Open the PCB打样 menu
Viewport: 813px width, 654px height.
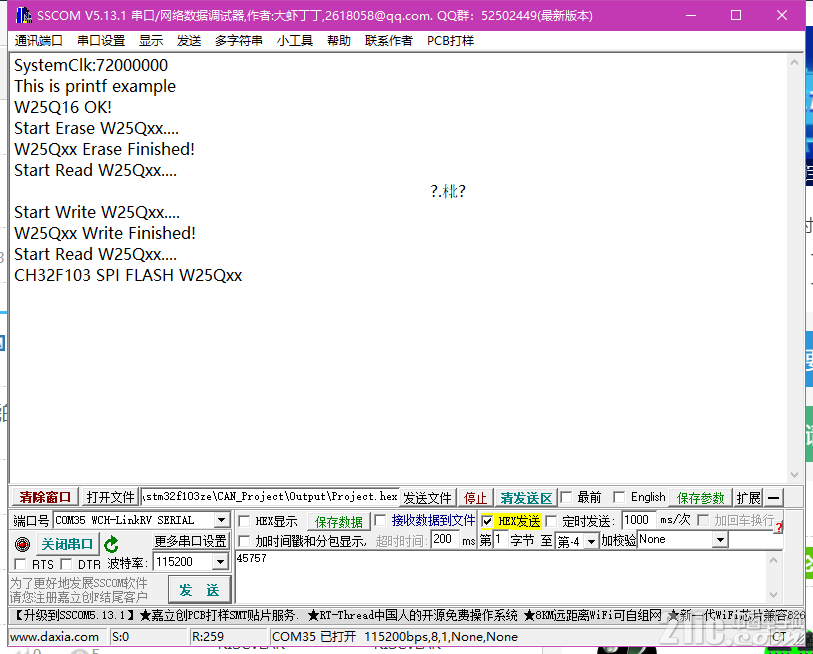pos(450,40)
